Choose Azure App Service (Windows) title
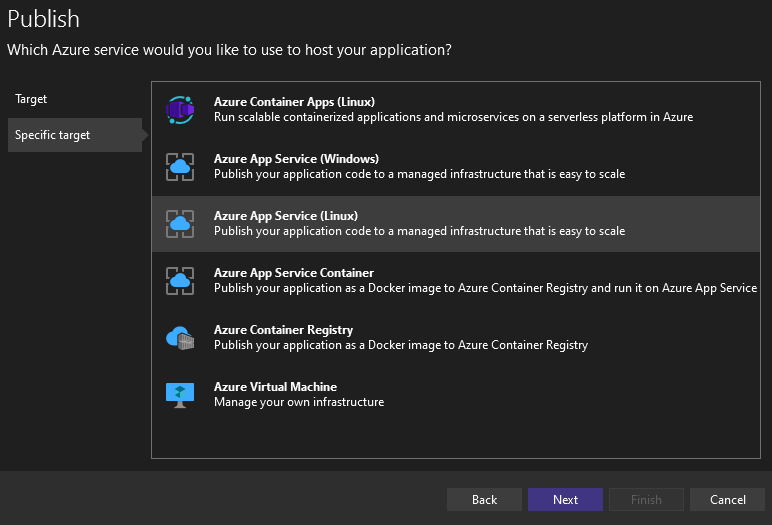 [x=296, y=159]
